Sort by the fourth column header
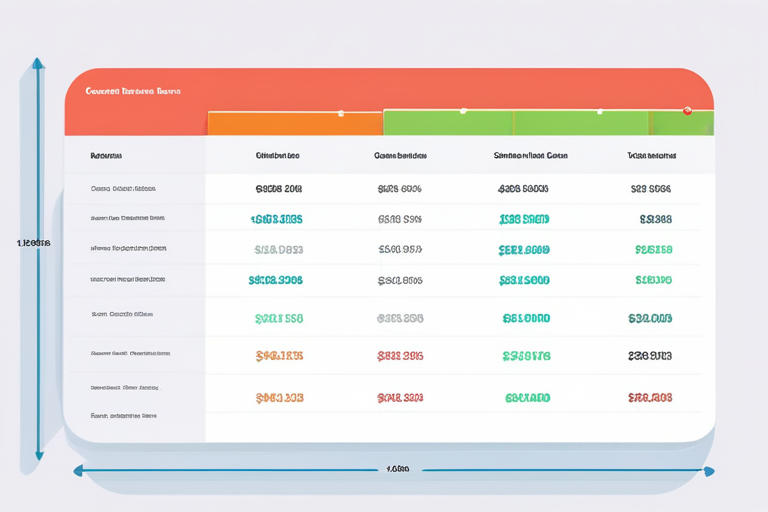The height and width of the screenshot is (512, 768). pos(530,156)
